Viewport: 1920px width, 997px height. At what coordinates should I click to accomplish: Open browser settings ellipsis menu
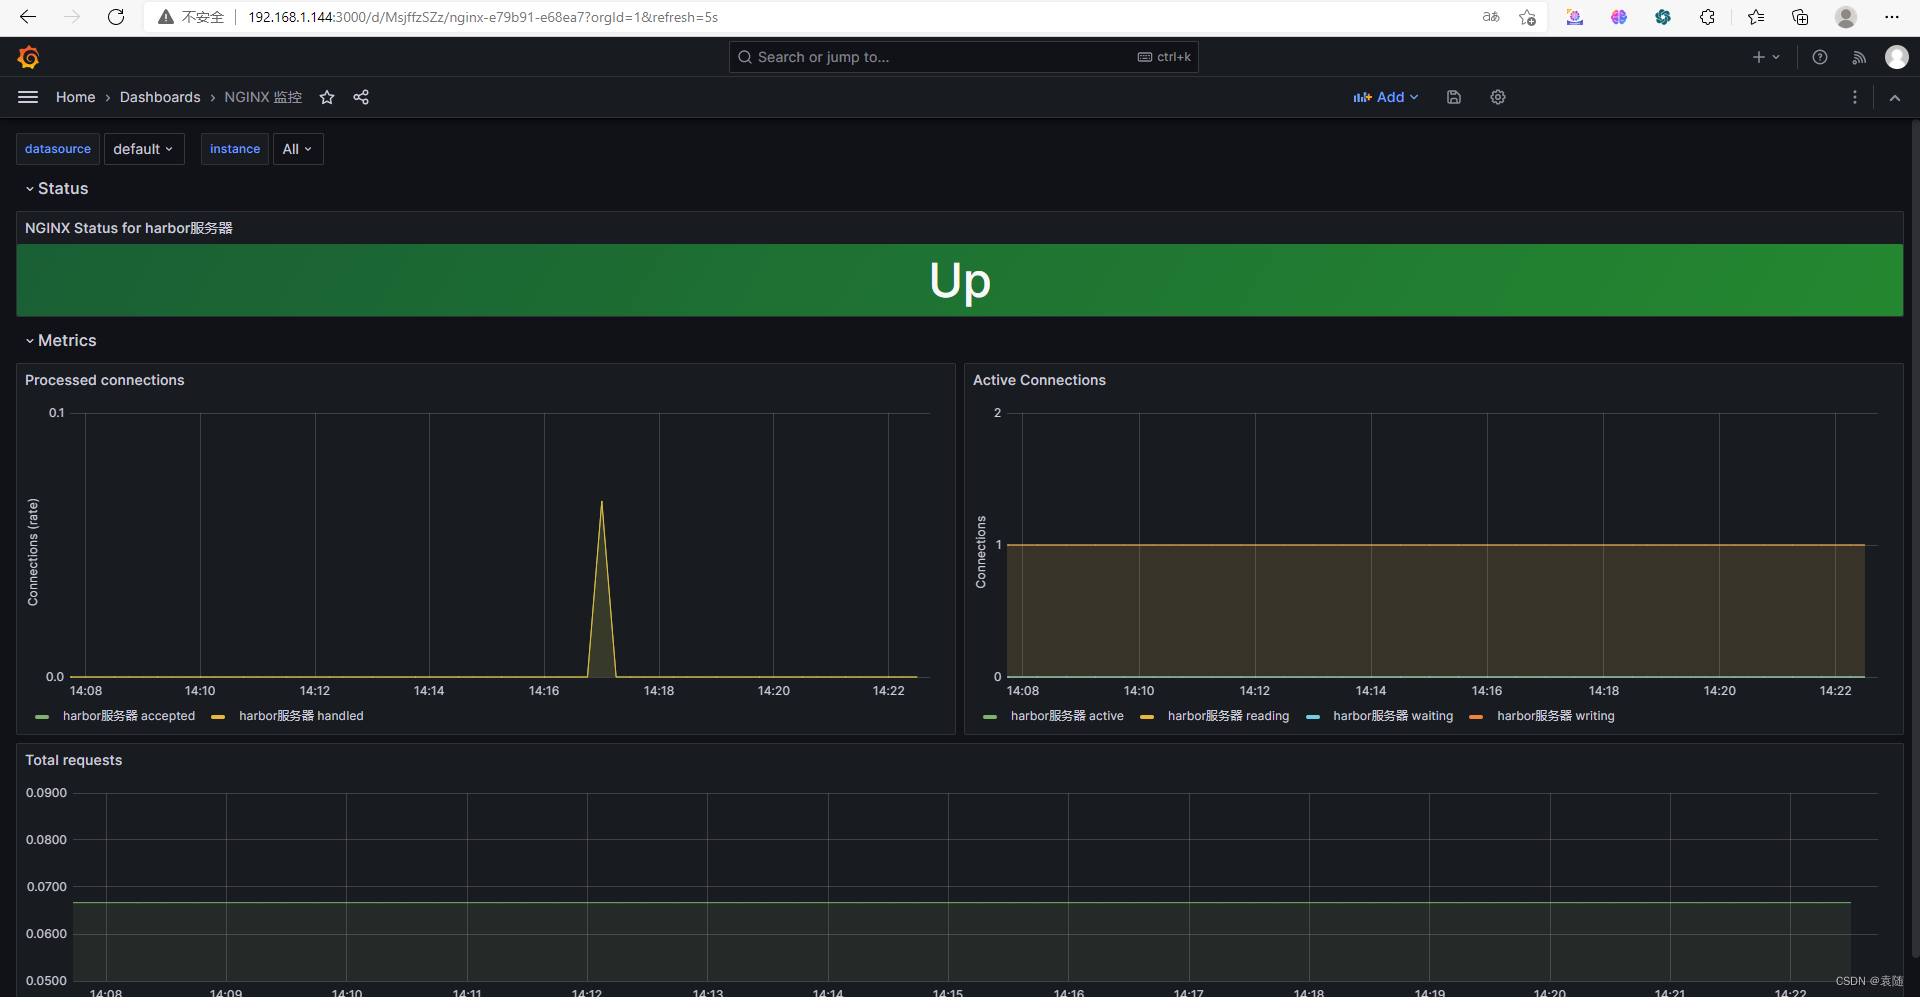pos(1891,17)
